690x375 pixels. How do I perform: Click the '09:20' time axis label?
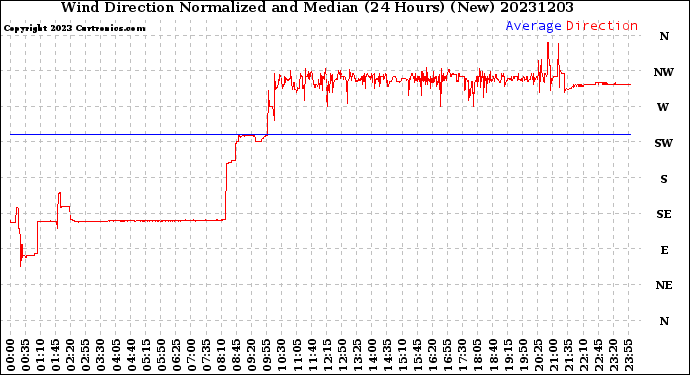coord(252,355)
